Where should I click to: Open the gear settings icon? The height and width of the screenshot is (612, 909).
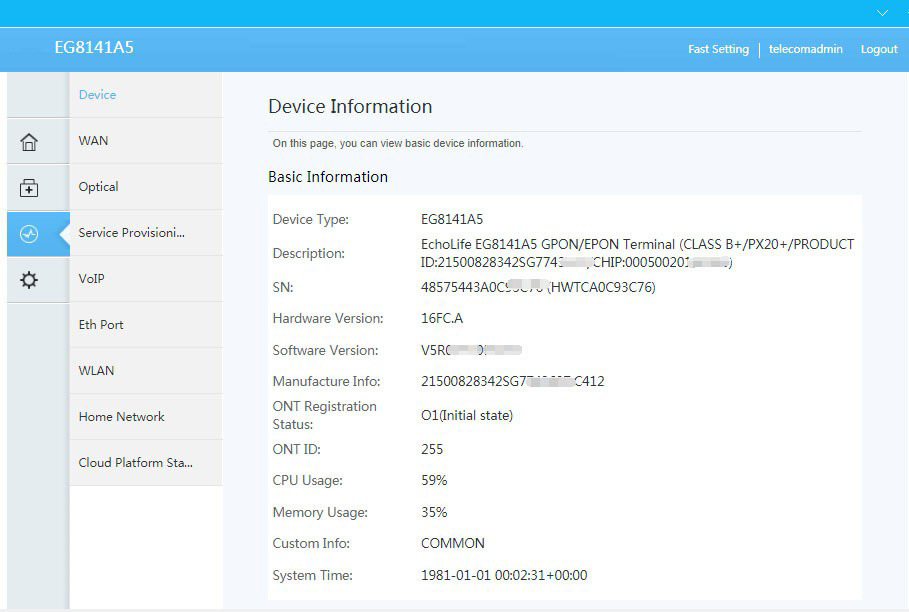pyautogui.click(x=29, y=280)
